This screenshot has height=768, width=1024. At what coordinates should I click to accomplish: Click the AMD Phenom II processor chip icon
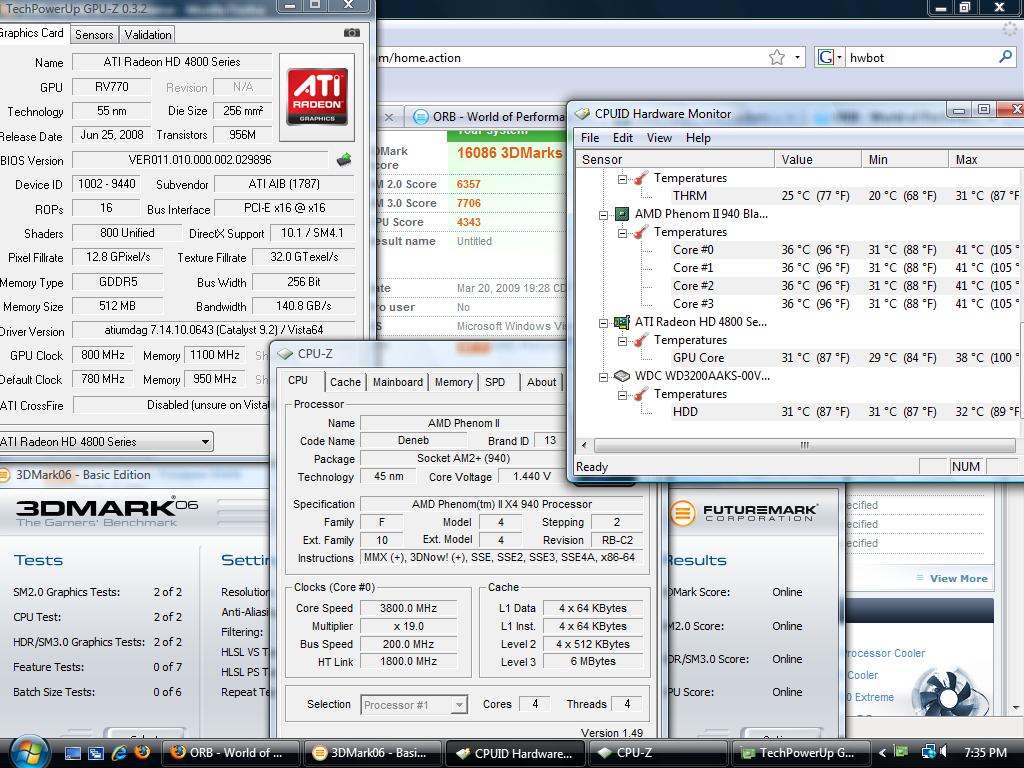[x=622, y=214]
